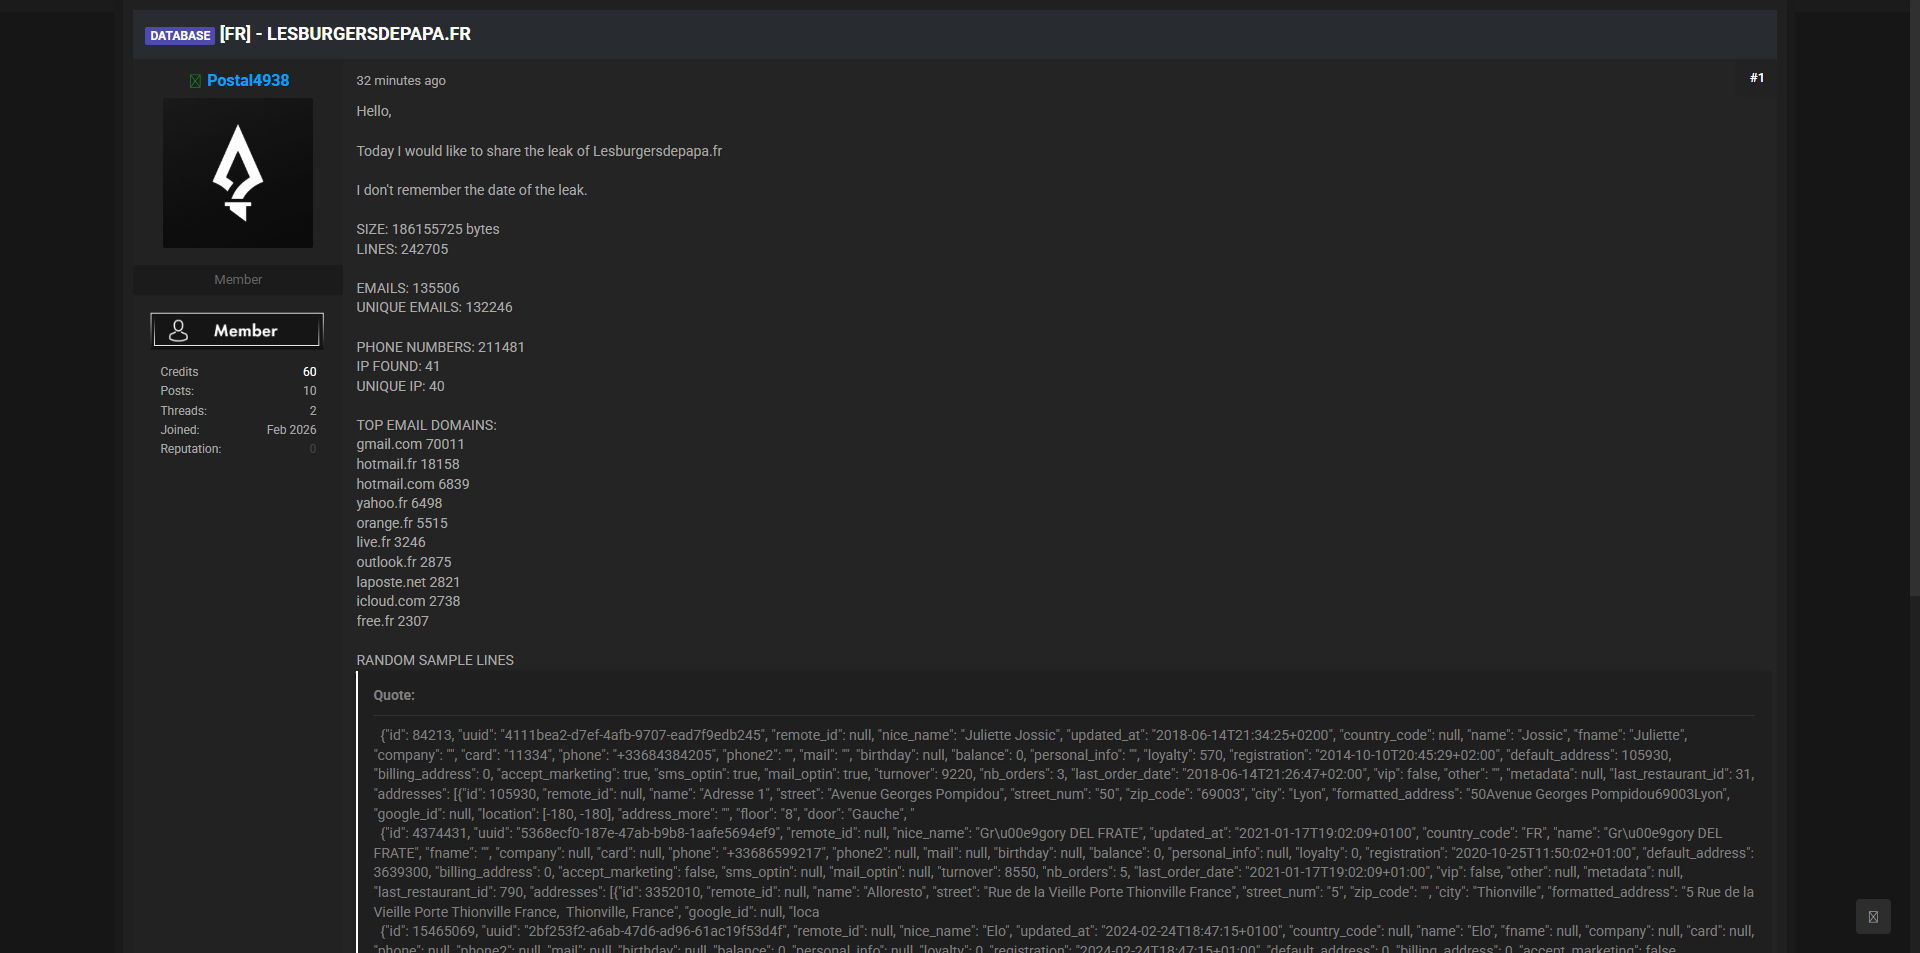Viewport: 1920px width, 953px height.
Task: Click the Member rank badge label
Action: pos(245,330)
